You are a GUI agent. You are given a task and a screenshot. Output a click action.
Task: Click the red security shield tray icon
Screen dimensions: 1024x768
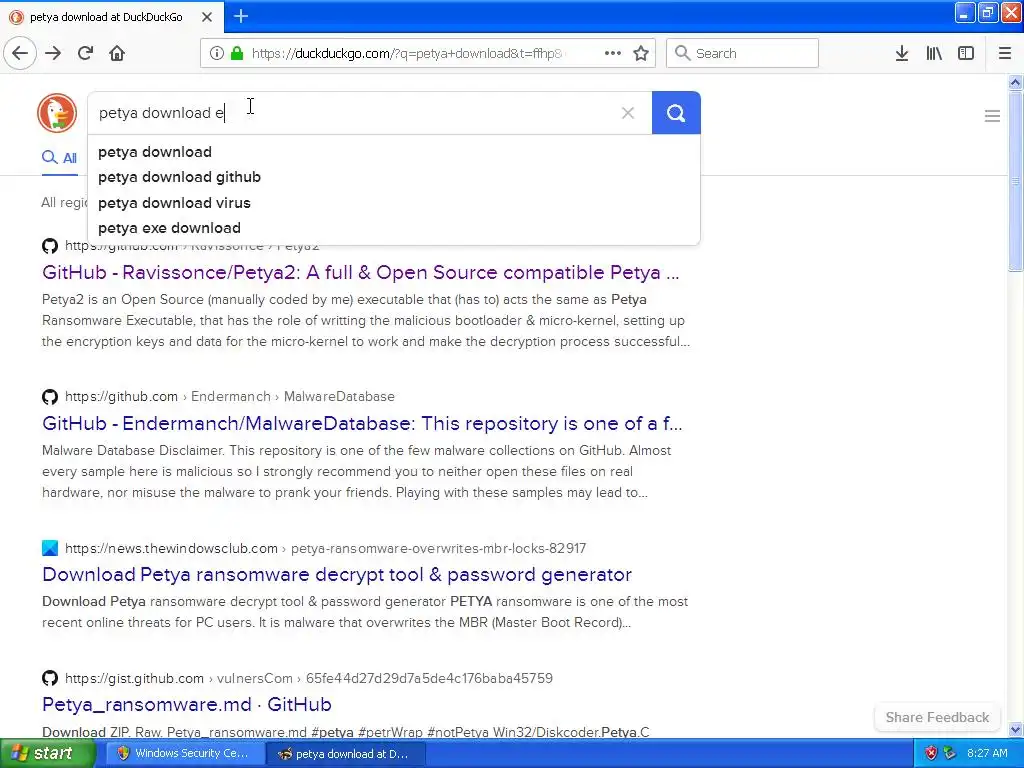(x=931, y=753)
